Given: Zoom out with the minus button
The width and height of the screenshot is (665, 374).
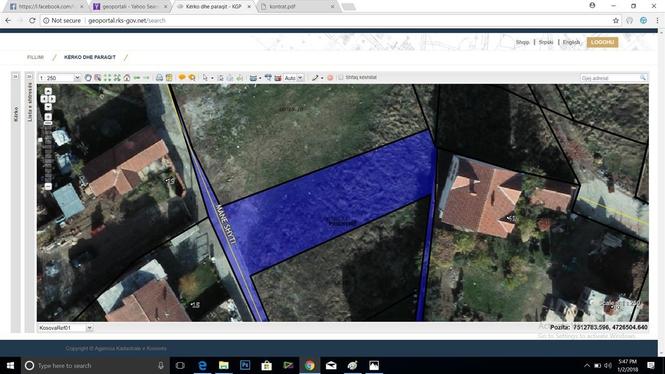Looking at the screenshot, I should [x=48, y=187].
